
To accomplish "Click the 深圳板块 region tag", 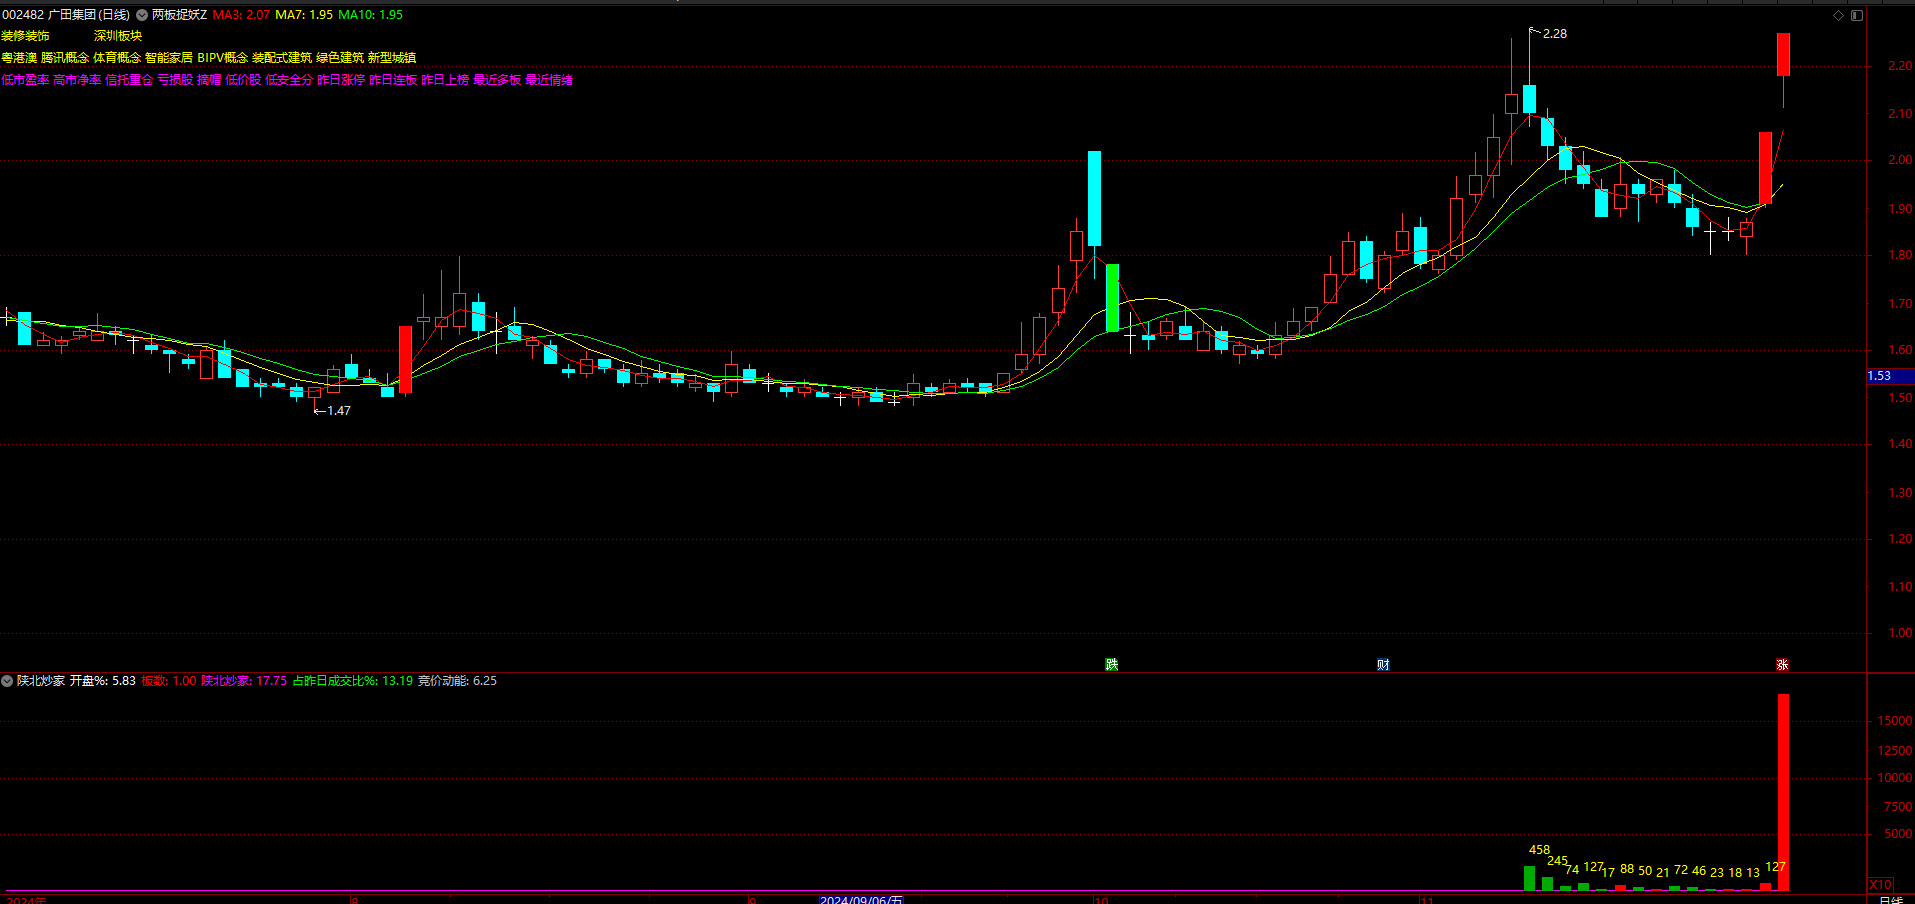I will tap(118, 36).
